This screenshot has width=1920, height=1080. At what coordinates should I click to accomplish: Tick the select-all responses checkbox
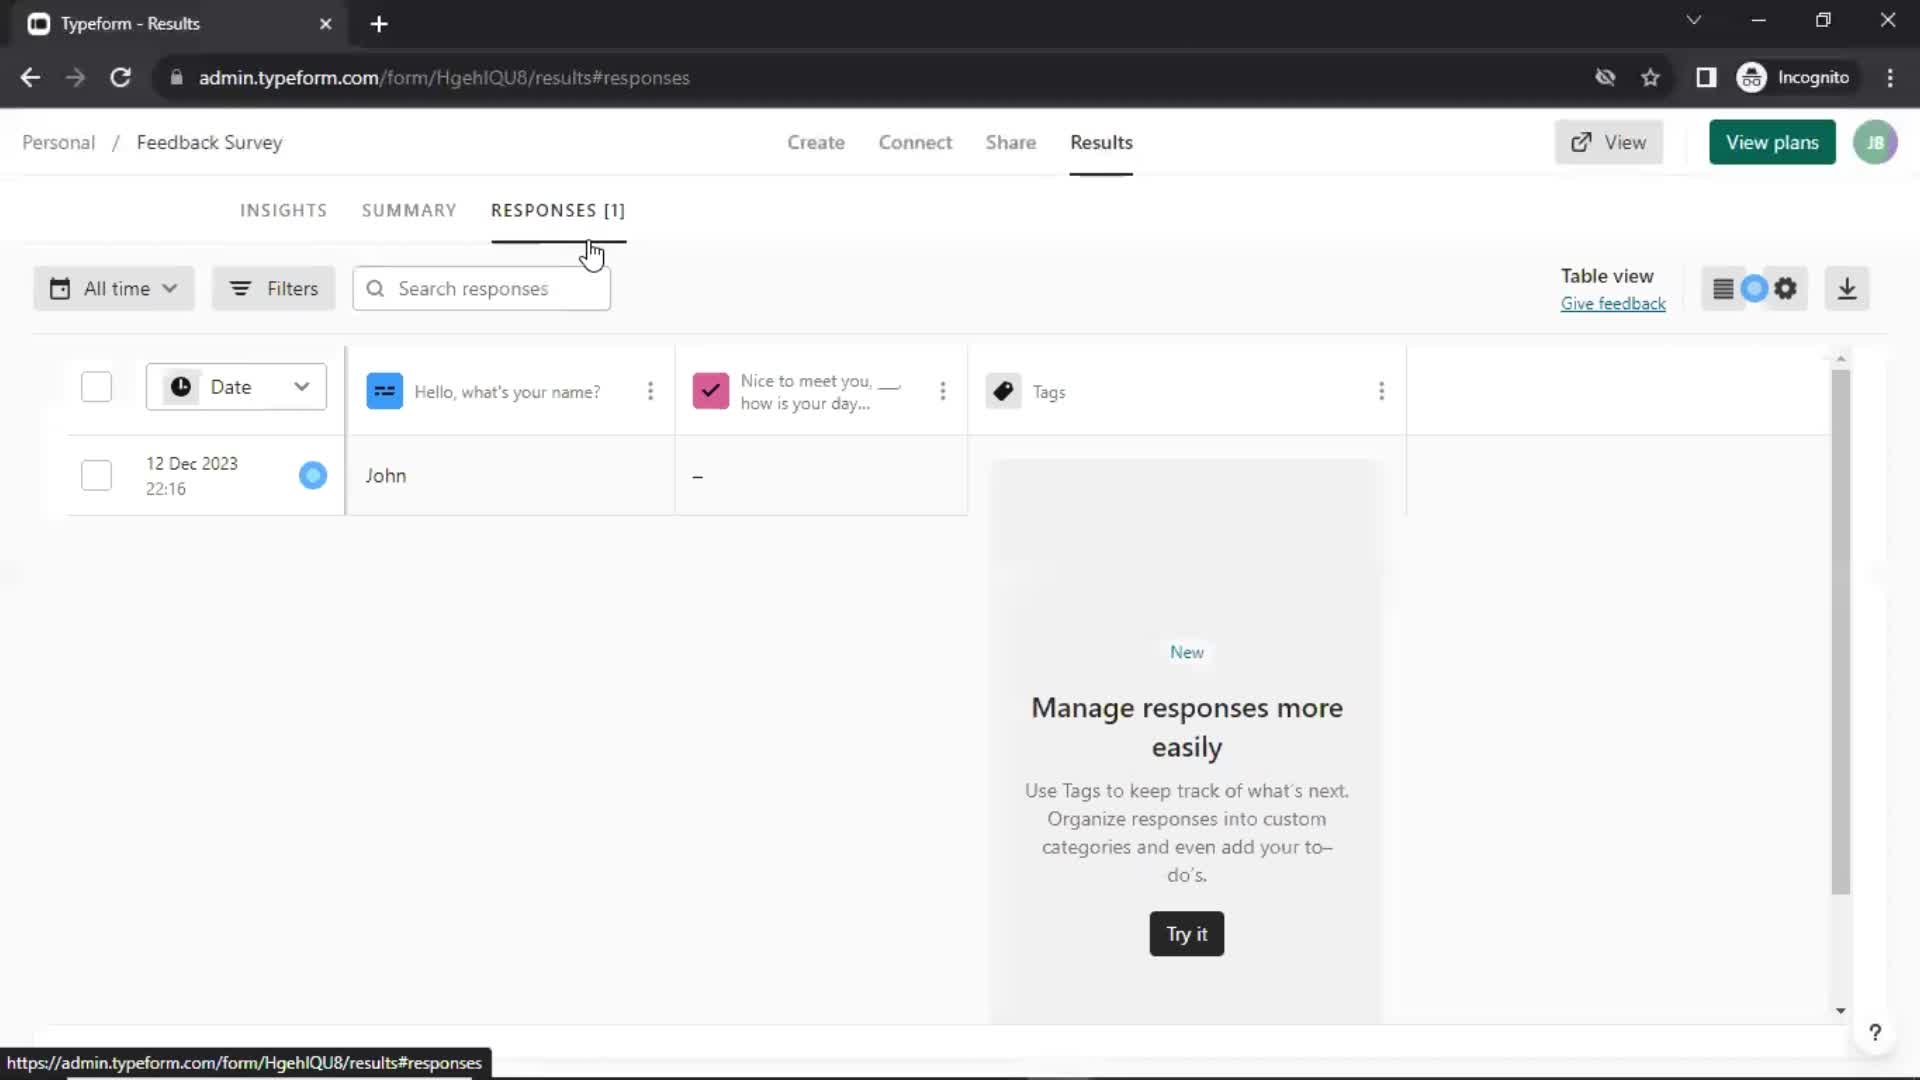pos(96,387)
